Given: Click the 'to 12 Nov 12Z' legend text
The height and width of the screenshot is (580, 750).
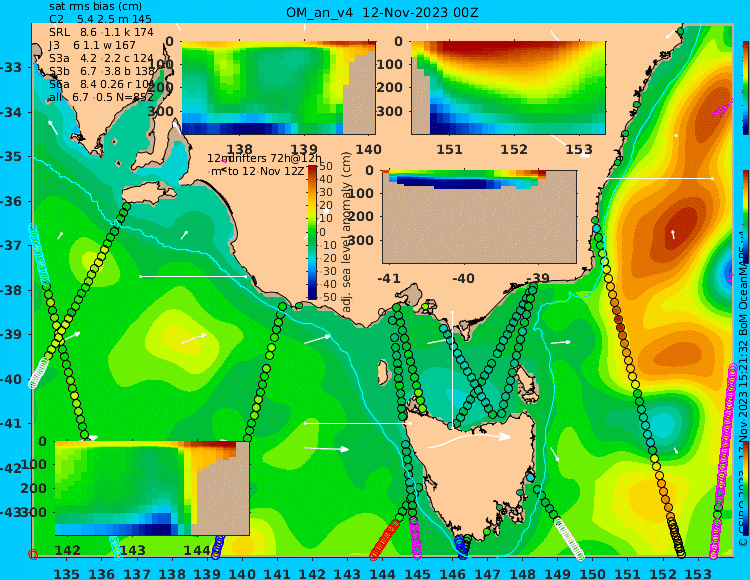Looking at the screenshot, I should (265, 171).
